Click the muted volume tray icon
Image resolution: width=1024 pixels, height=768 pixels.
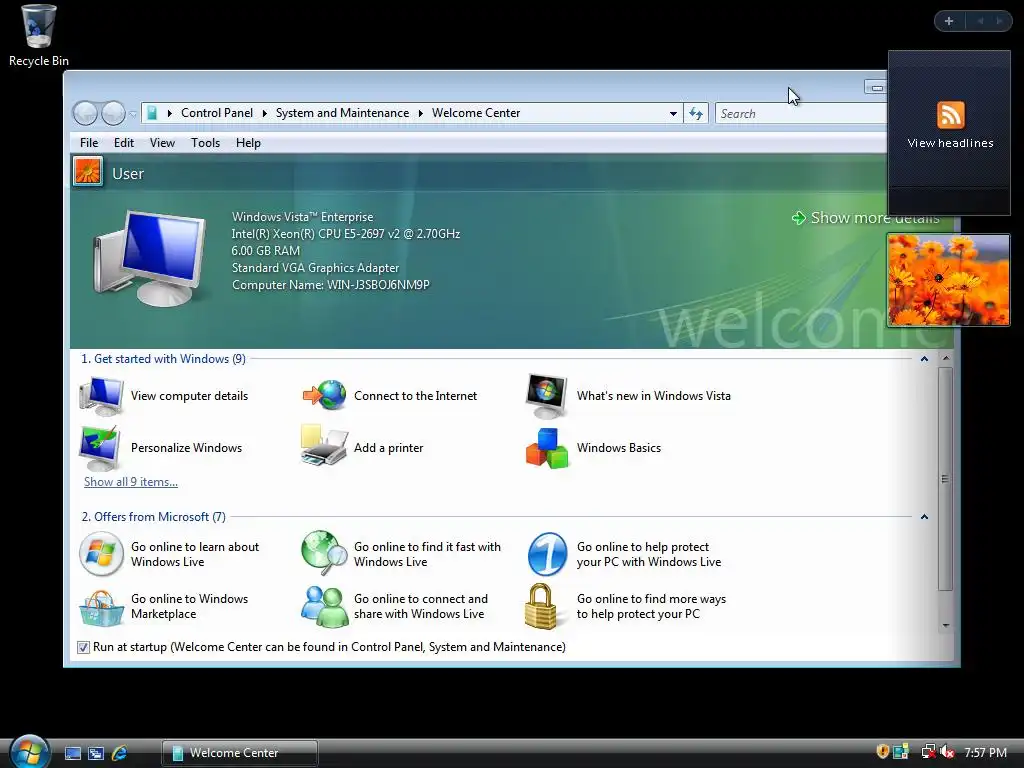coord(947,752)
